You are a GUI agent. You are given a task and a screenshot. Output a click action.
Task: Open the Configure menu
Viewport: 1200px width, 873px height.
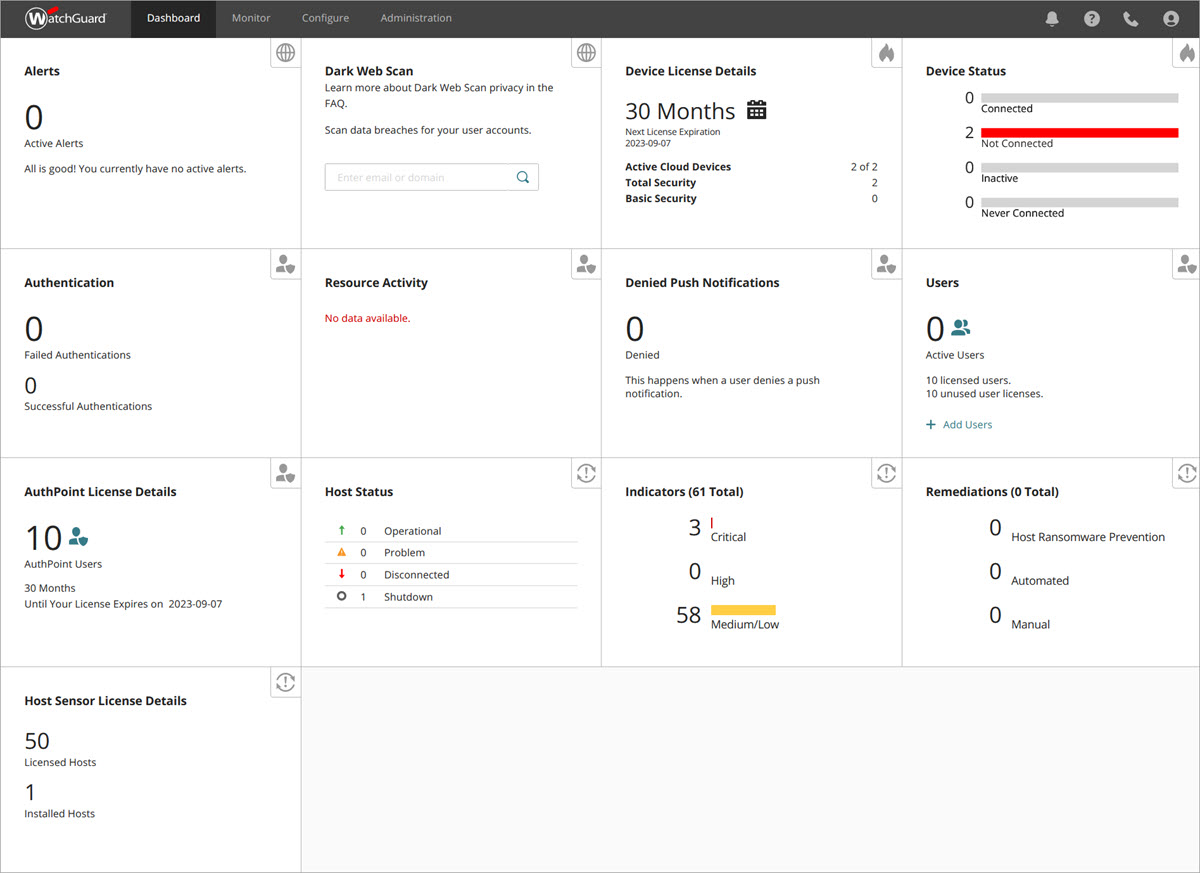tap(325, 18)
